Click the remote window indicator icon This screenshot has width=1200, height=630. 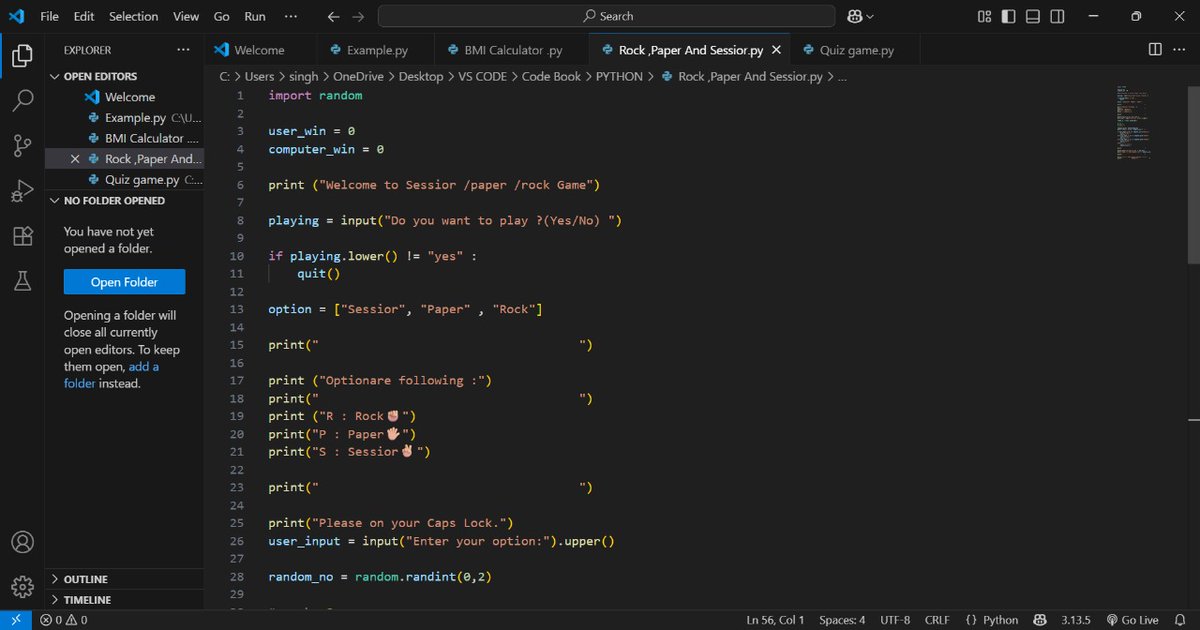16,620
